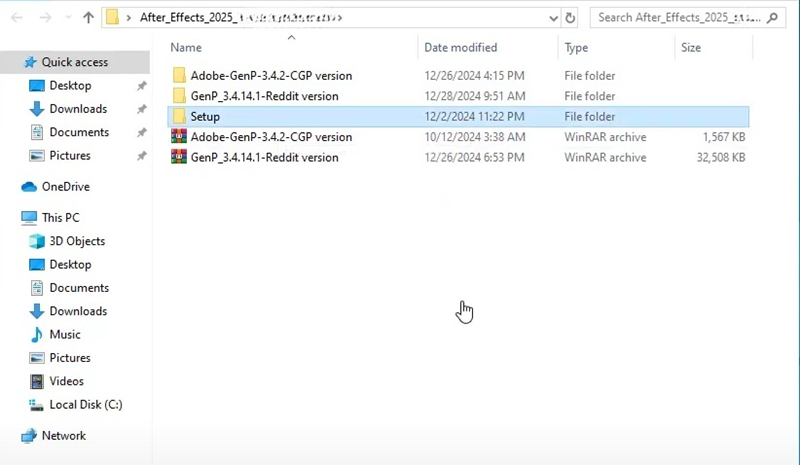Open OneDrive in the navigation pane
This screenshot has height=465, width=800.
coord(65,187)
